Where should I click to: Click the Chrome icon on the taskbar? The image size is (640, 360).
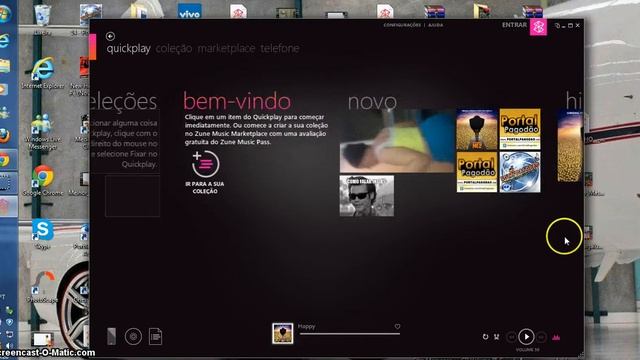pos(4,160)
